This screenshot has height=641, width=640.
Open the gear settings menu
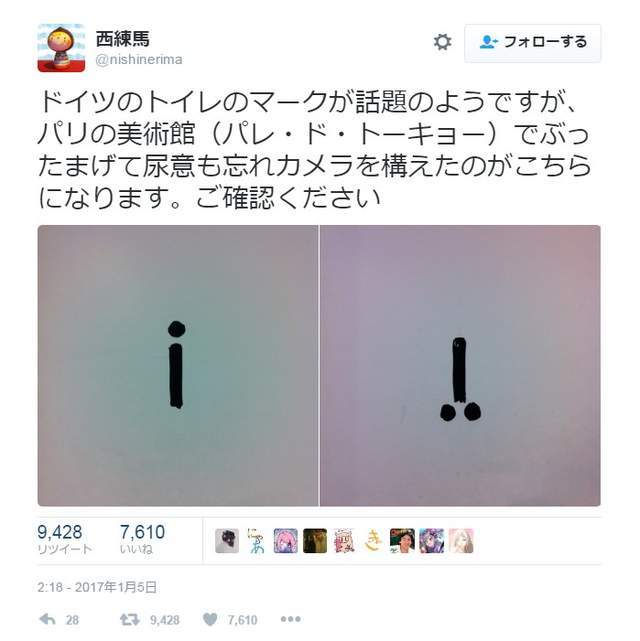(442, 42)
